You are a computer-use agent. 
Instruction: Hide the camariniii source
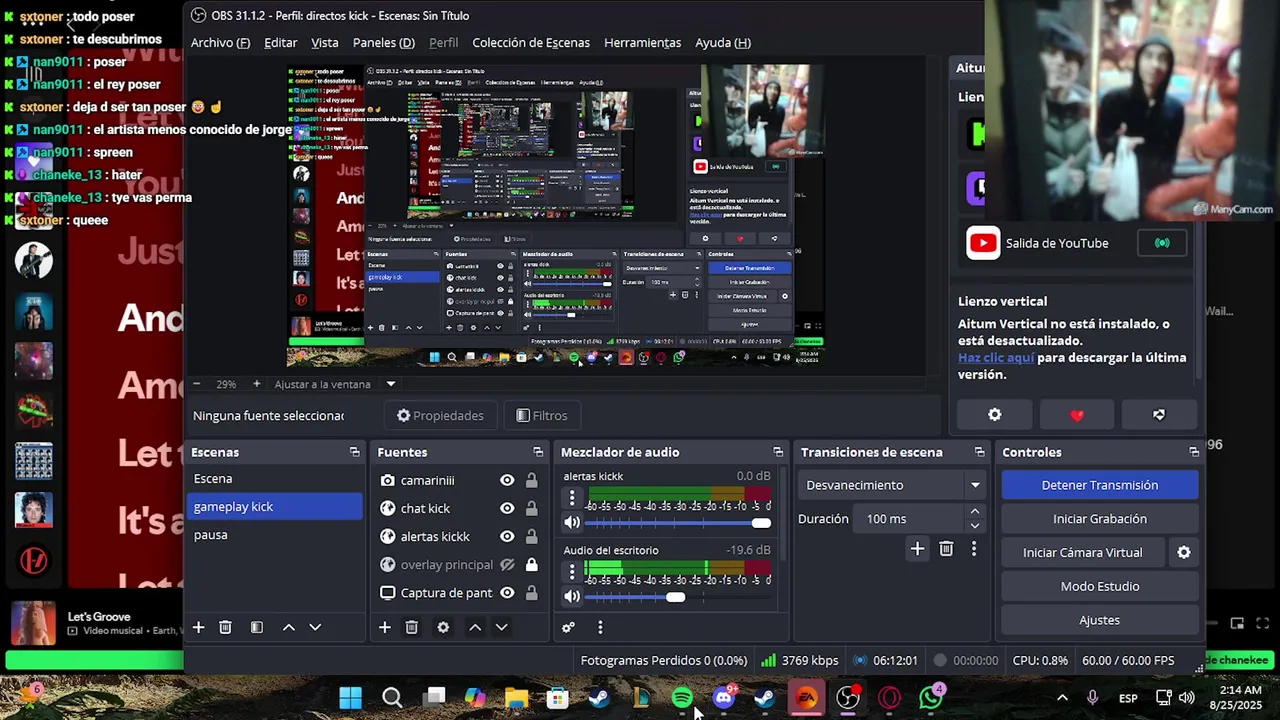click(507, 480)
